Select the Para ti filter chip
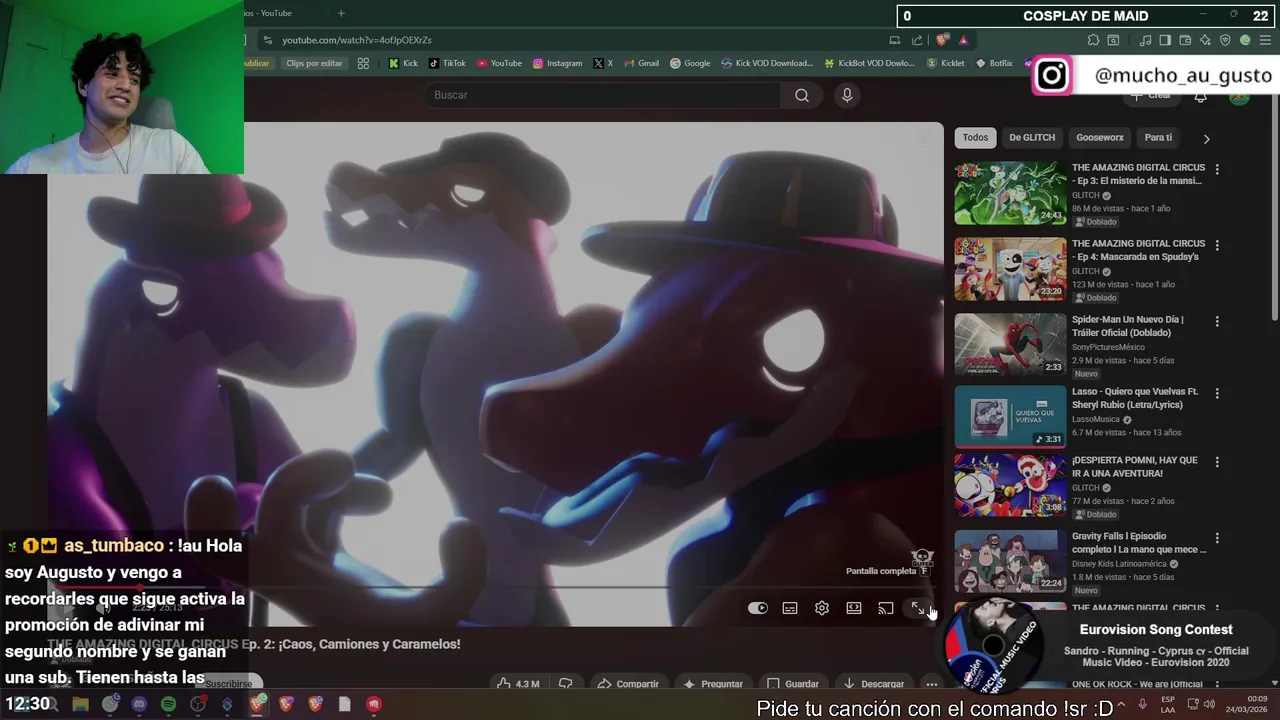Image resolution: width=1280 pixels, height=720 pixels. click(x=1158, y=138)
